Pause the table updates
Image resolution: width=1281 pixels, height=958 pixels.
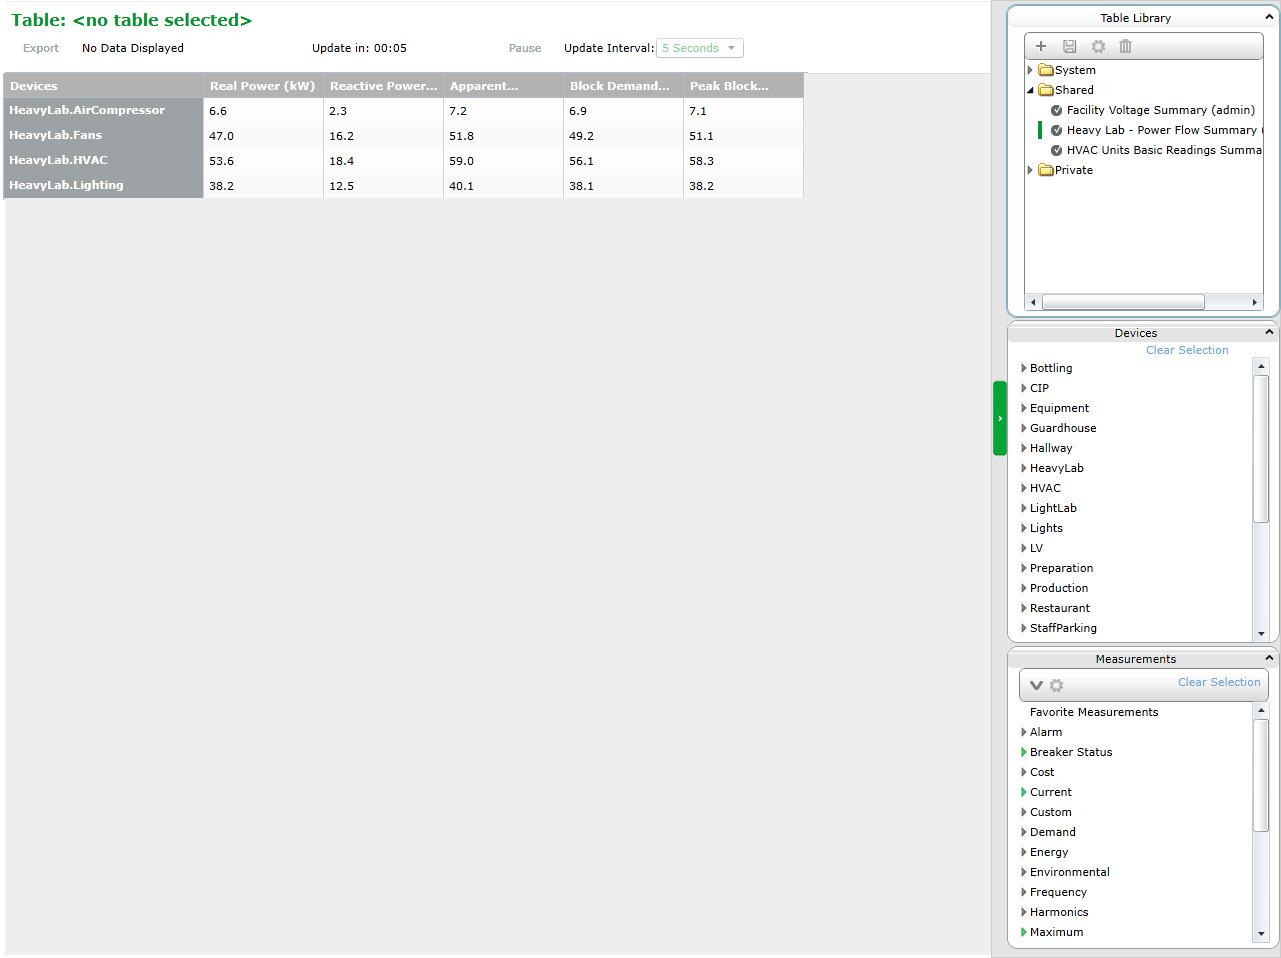[525, 48]
